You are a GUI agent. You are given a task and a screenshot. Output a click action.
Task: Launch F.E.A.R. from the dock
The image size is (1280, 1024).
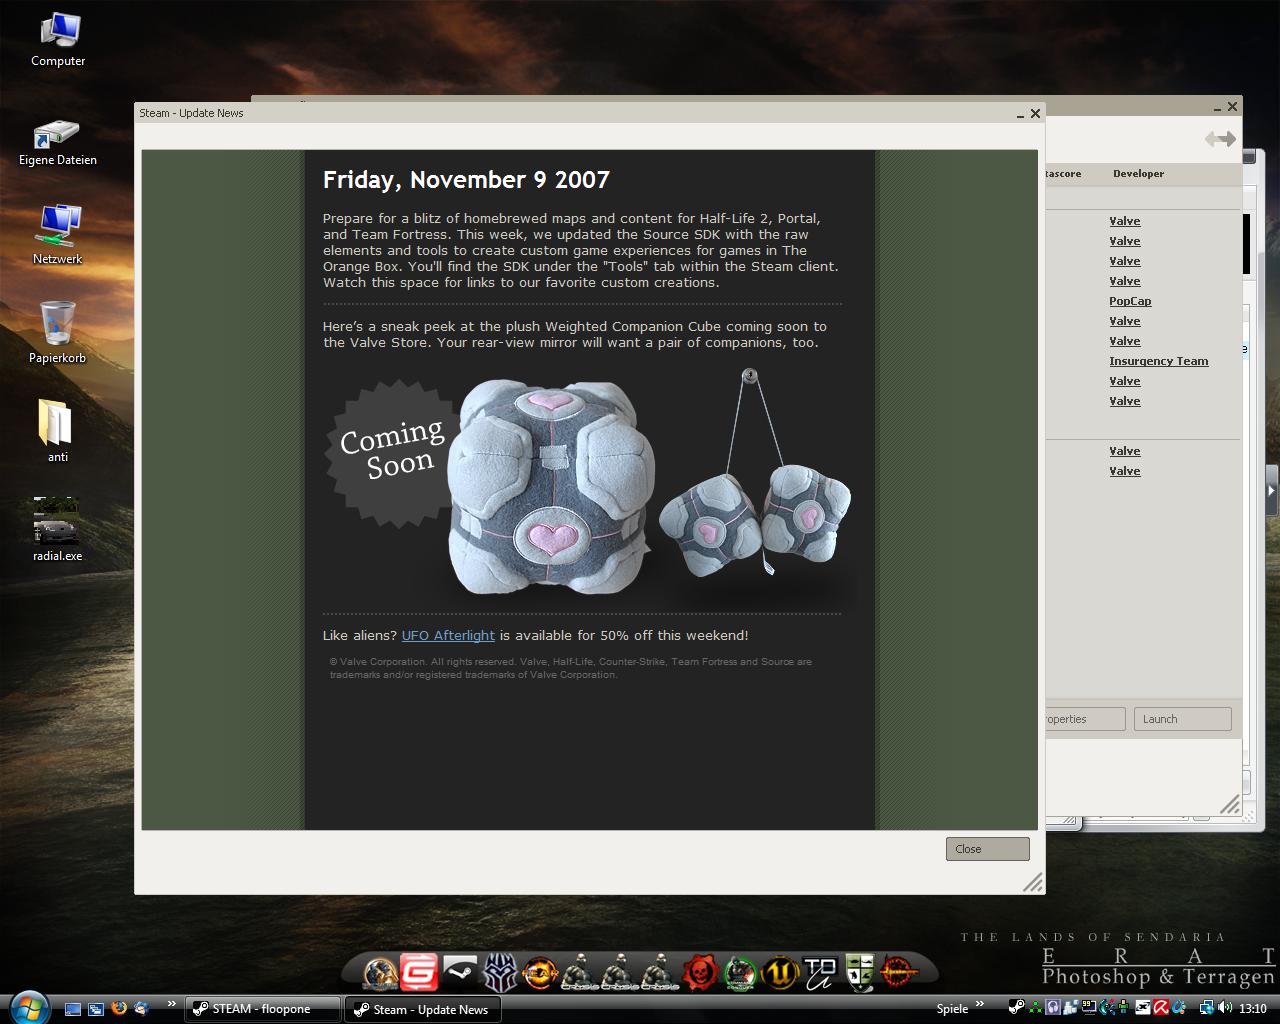point(540,971)
